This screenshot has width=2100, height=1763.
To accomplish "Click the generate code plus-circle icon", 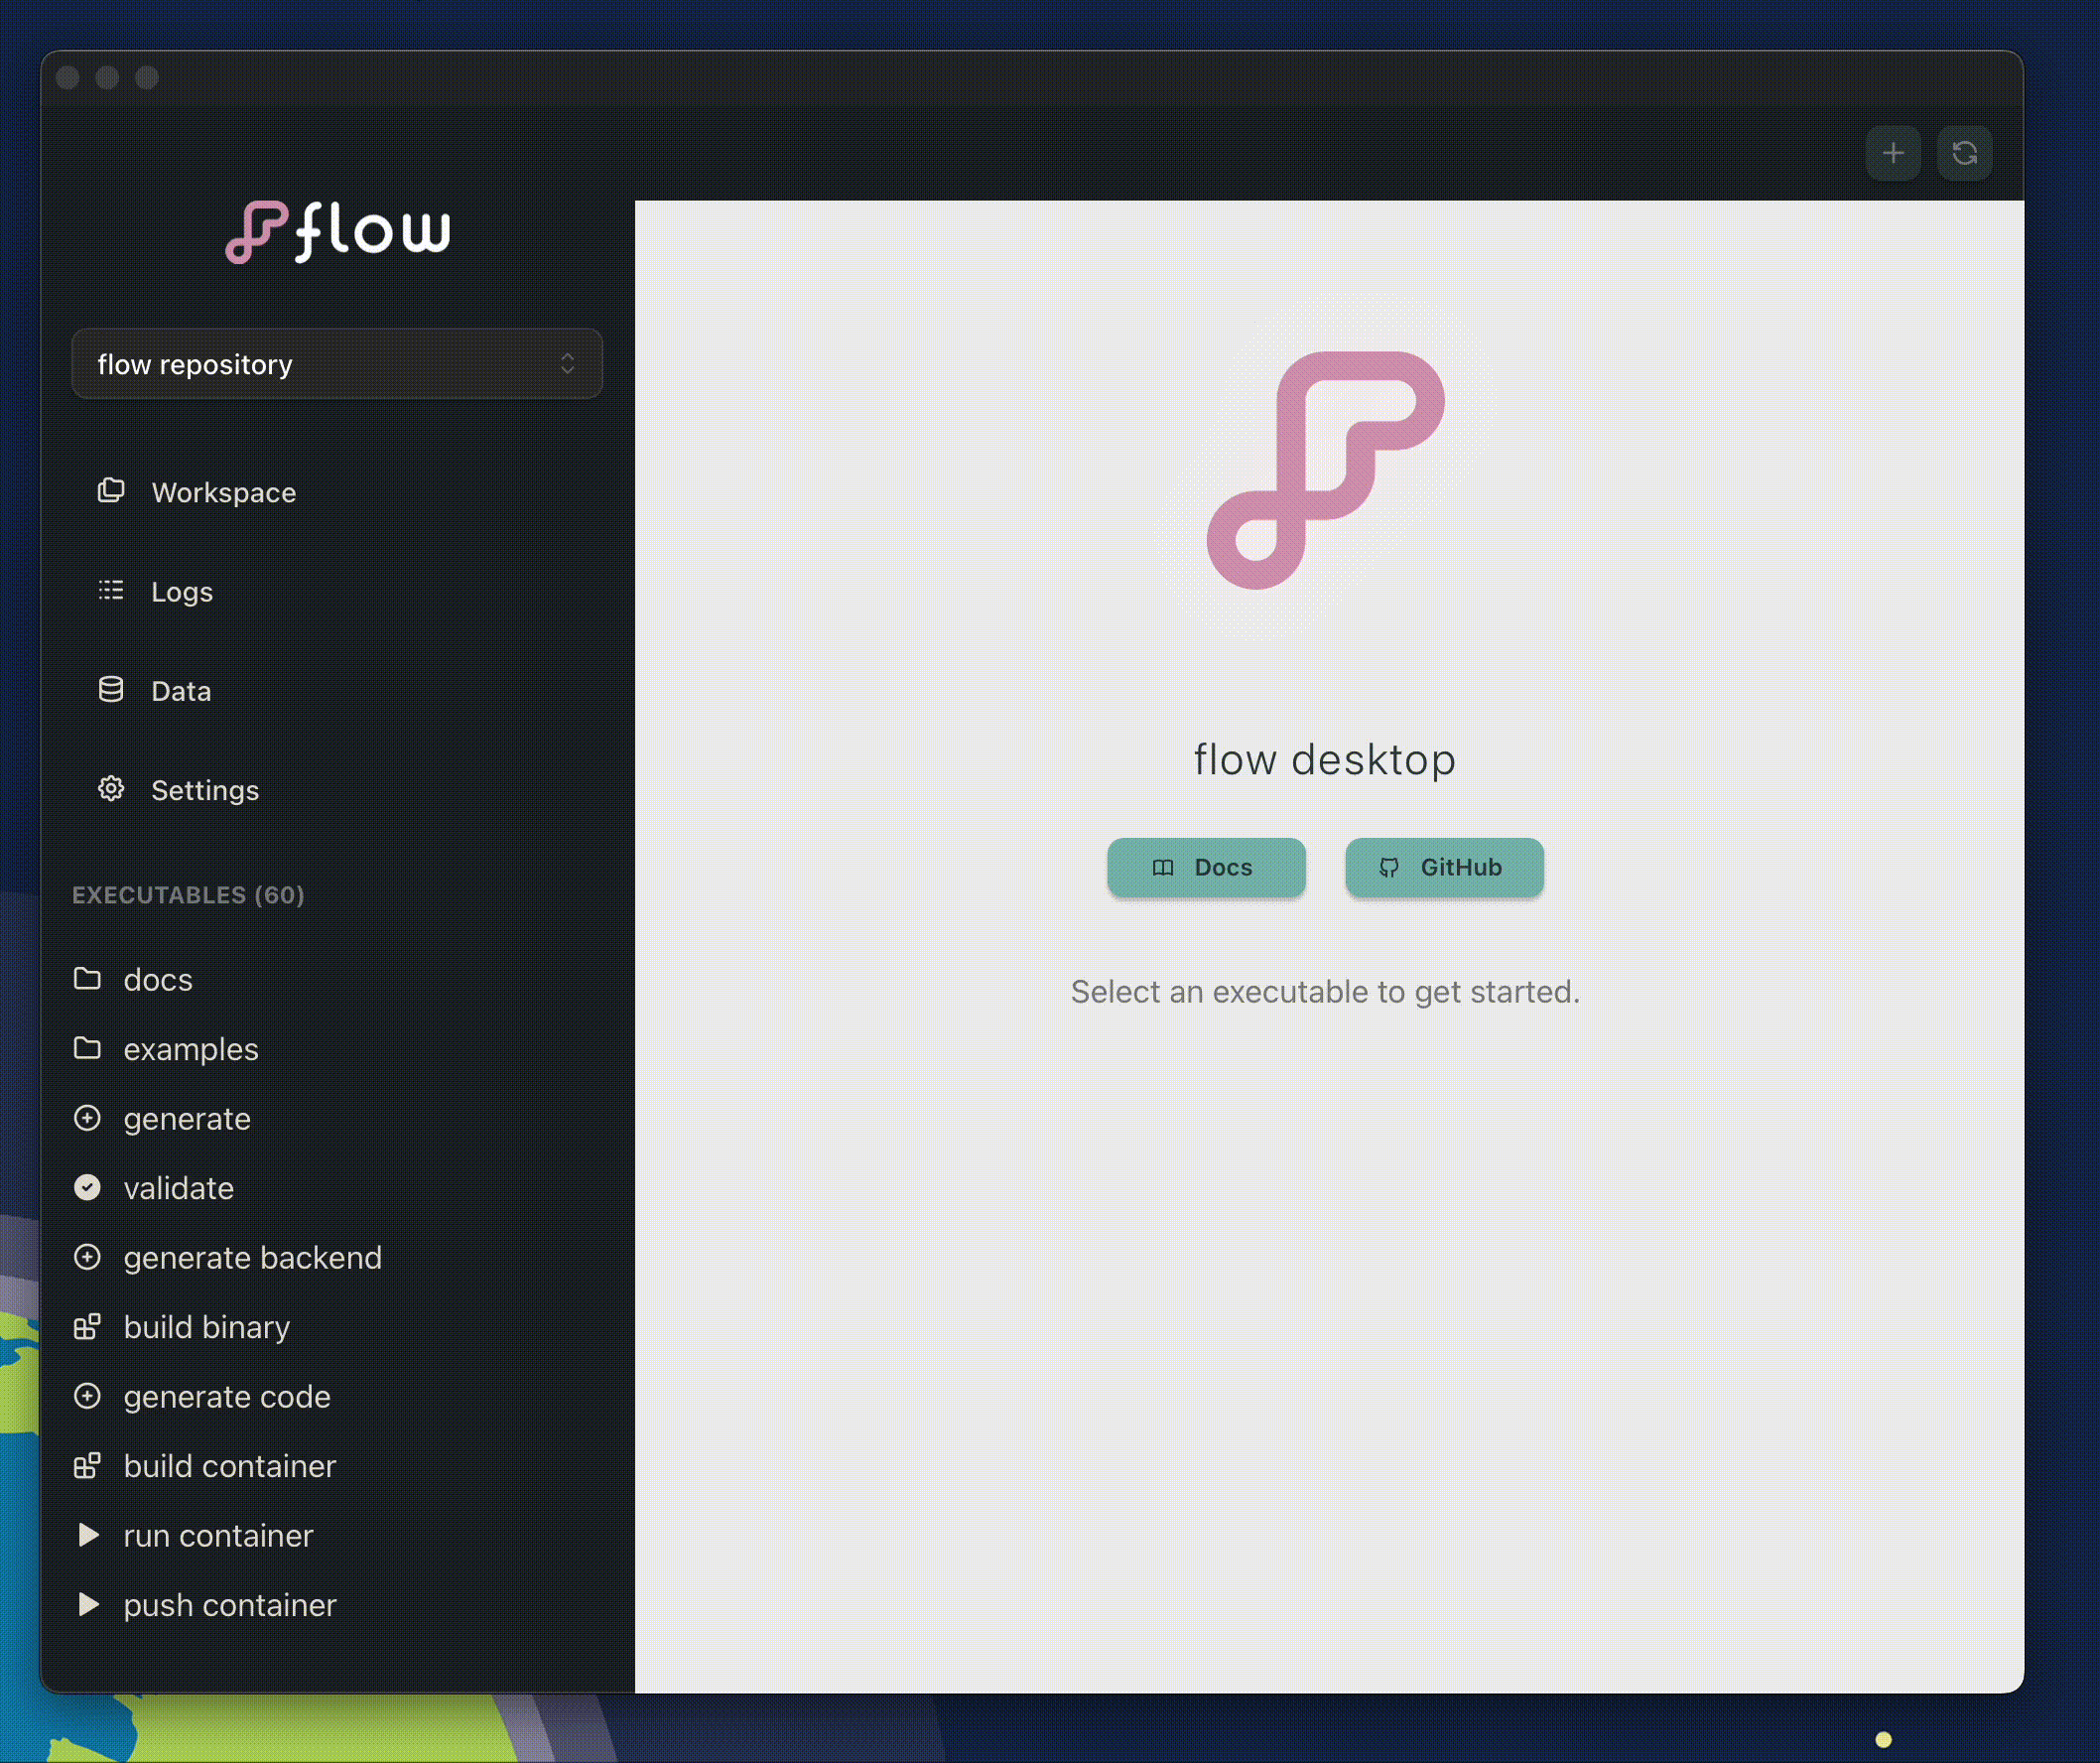I will pyautogui.click(x=88, y=1396).
